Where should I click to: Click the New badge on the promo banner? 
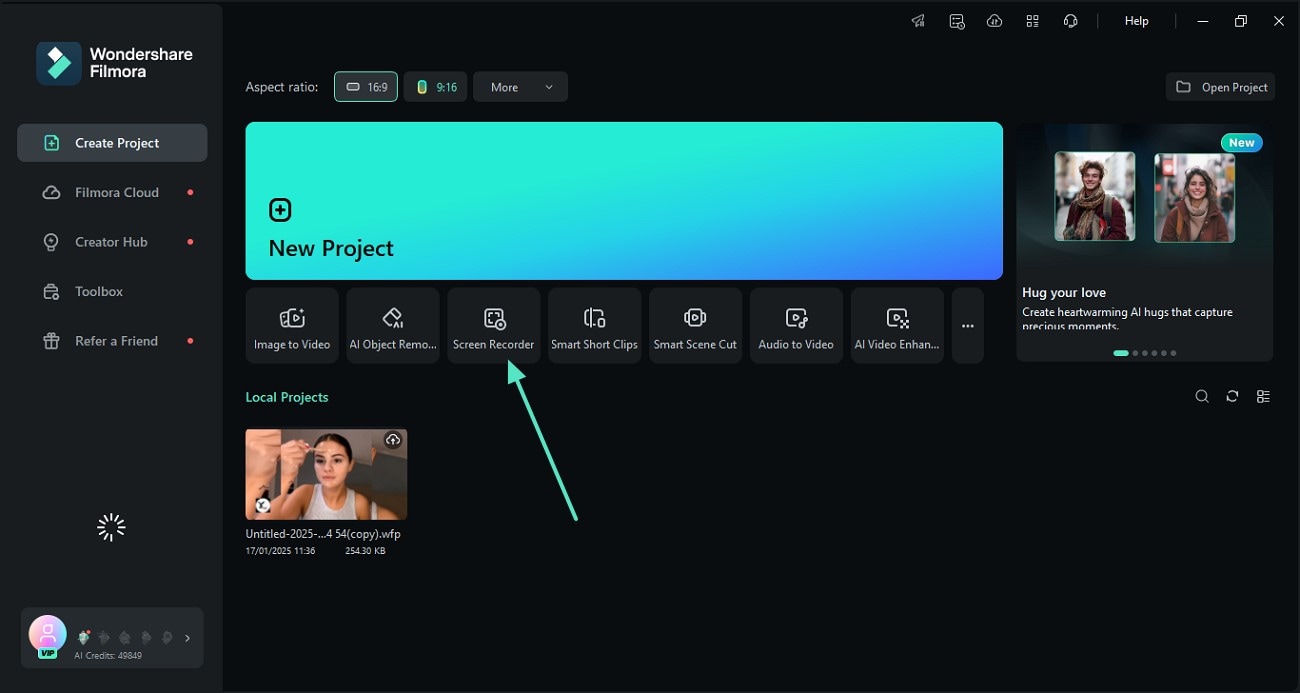(x=1242, y=143)
